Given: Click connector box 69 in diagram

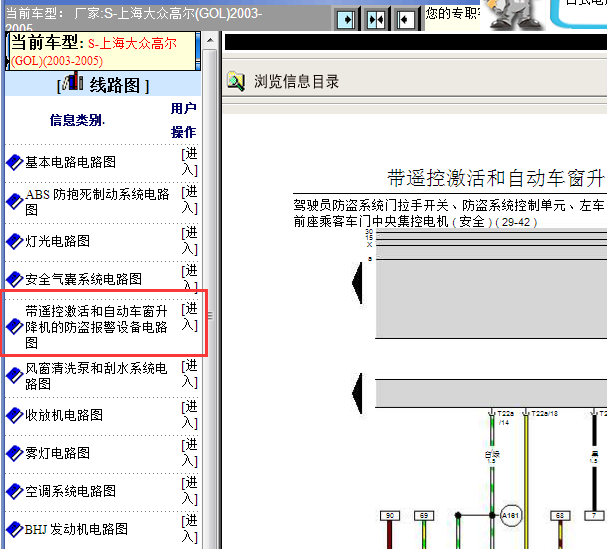Looking at the screenshot, I should coord(424,516).
